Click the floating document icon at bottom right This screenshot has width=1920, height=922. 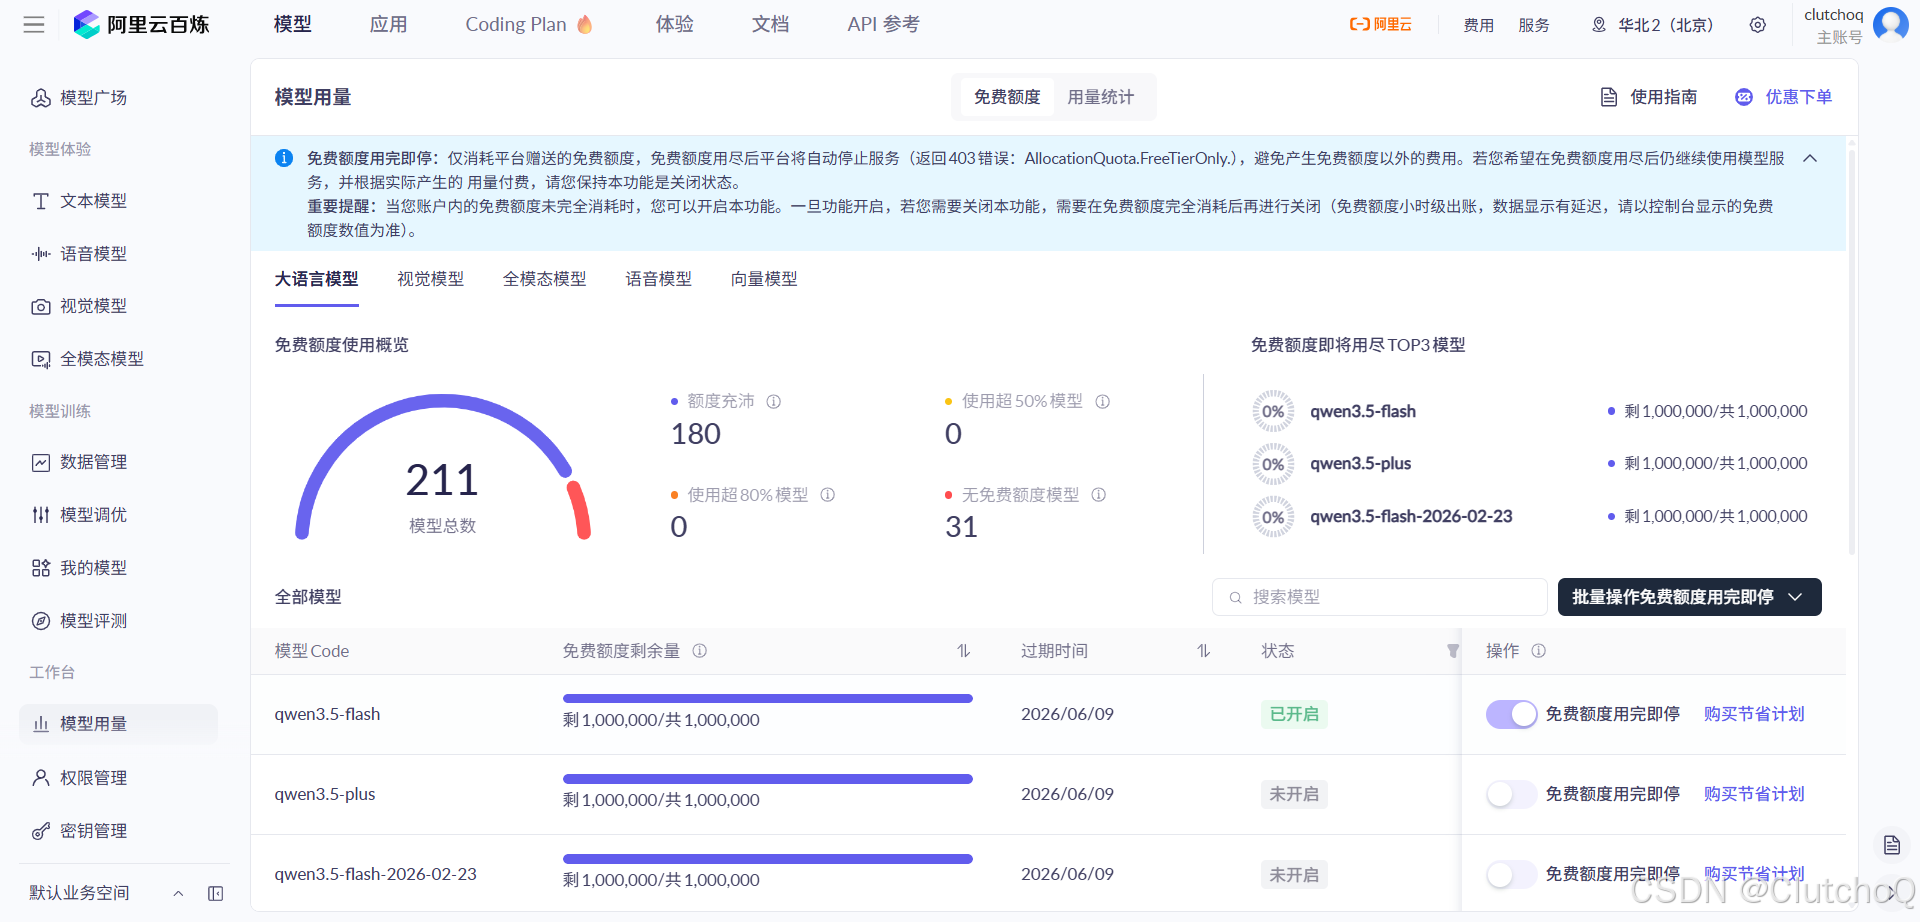(x=1892, y=845)
